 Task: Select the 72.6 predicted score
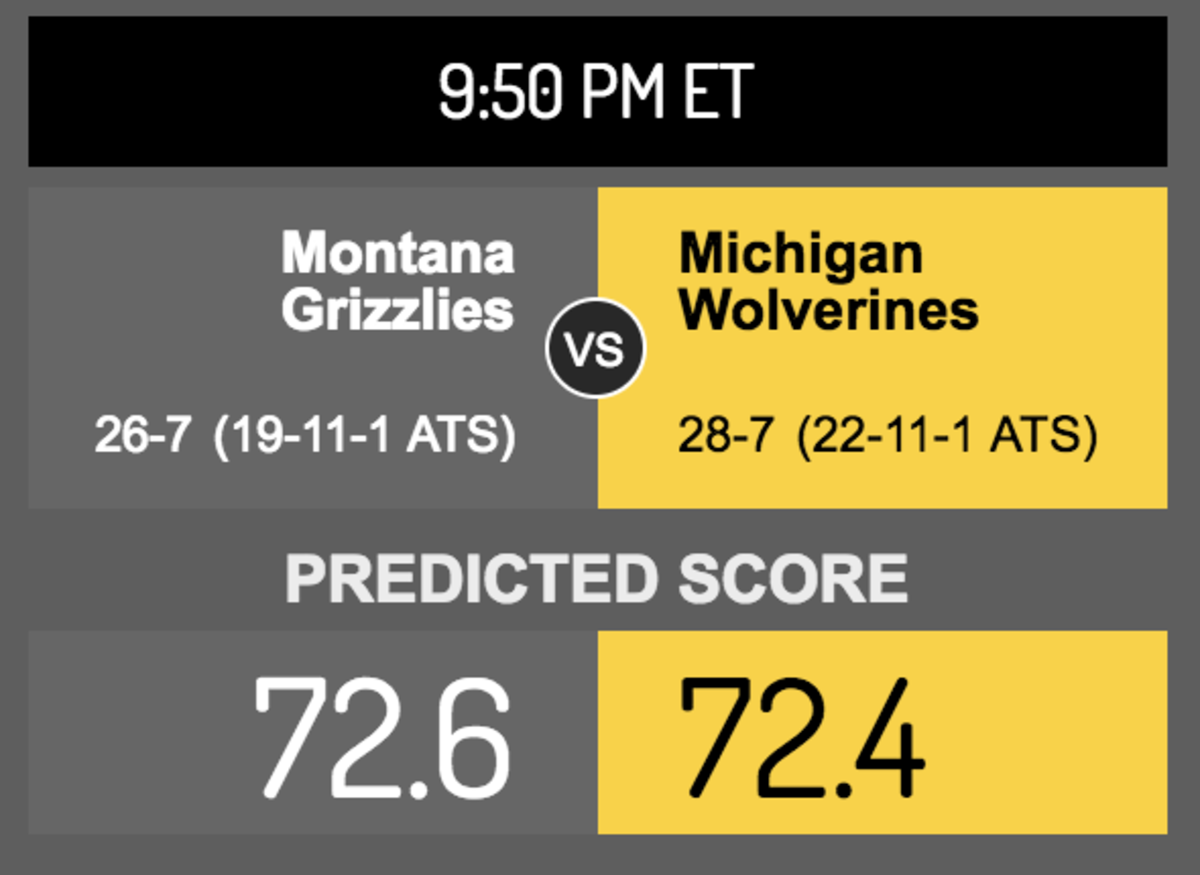[x=381, y=735]
